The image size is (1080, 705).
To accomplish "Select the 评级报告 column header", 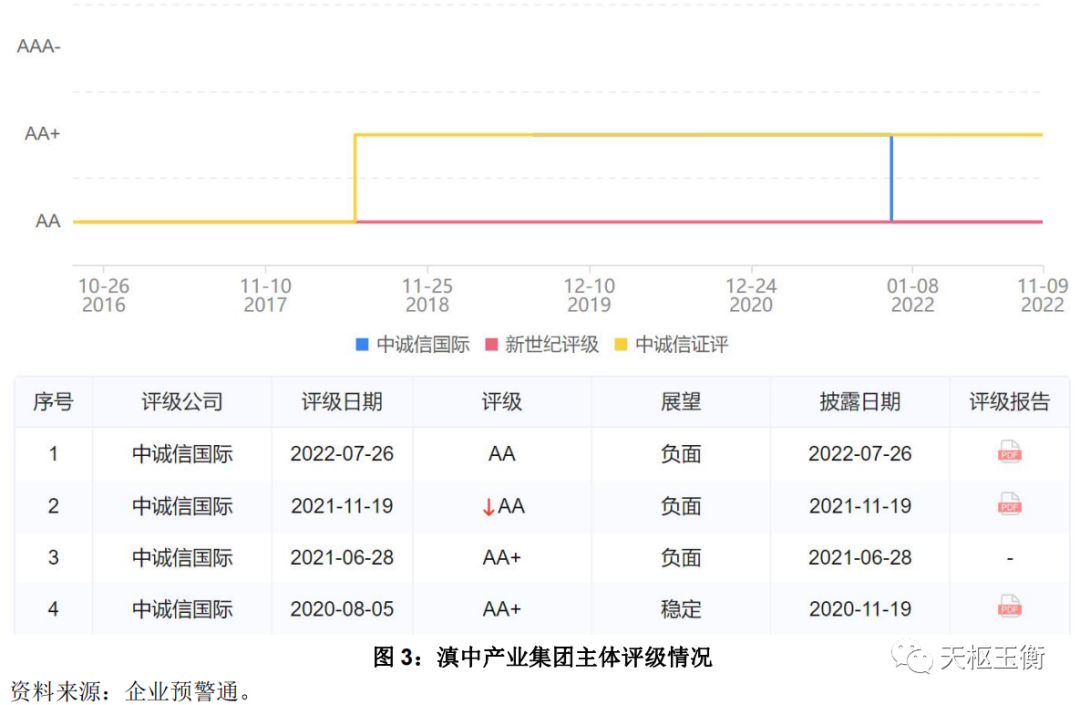I will pos(1009,402).
